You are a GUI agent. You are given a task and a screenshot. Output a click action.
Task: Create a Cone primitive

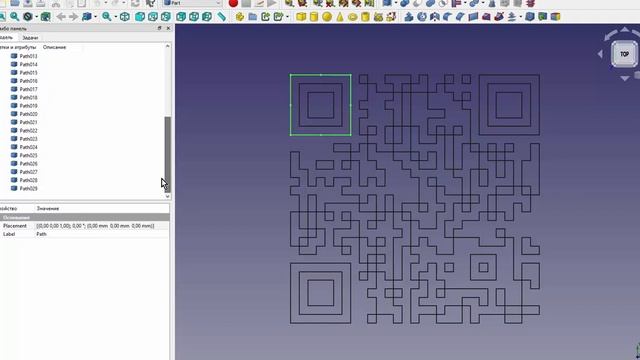[x=340, y=17]
